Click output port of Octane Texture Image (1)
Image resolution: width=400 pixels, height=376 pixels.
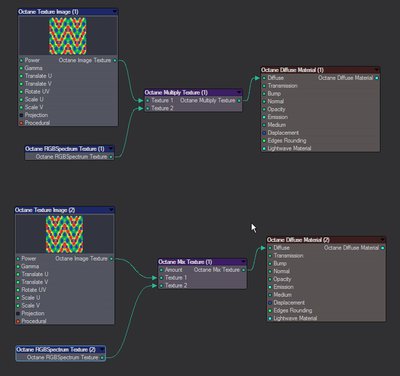click(115, 60)
